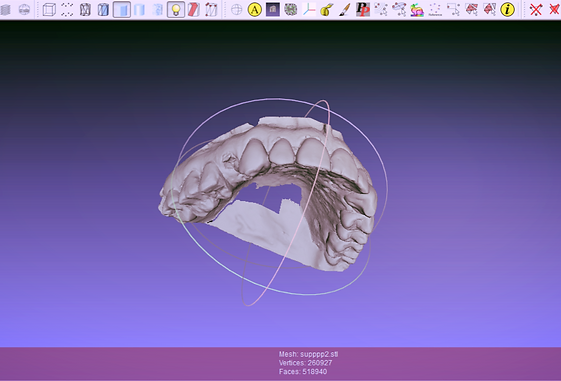This screenshot has width=561, height=381.
Task: Toggle the red slanted face icon
Action: [194, 10]
